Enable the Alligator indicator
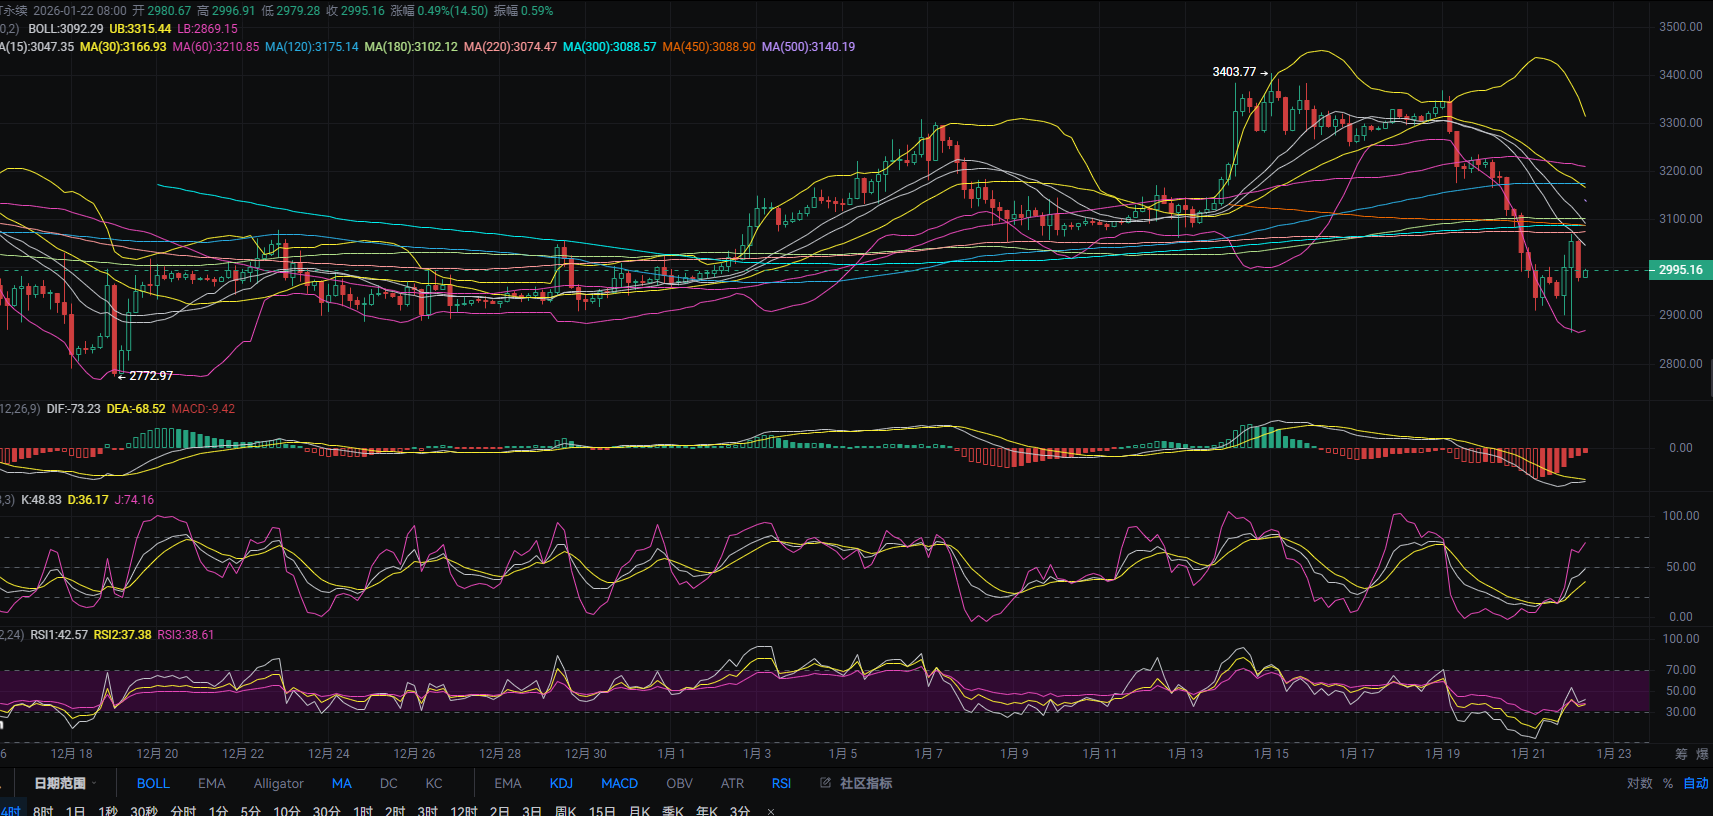The image size is (1713, 816). pos(278,783)
